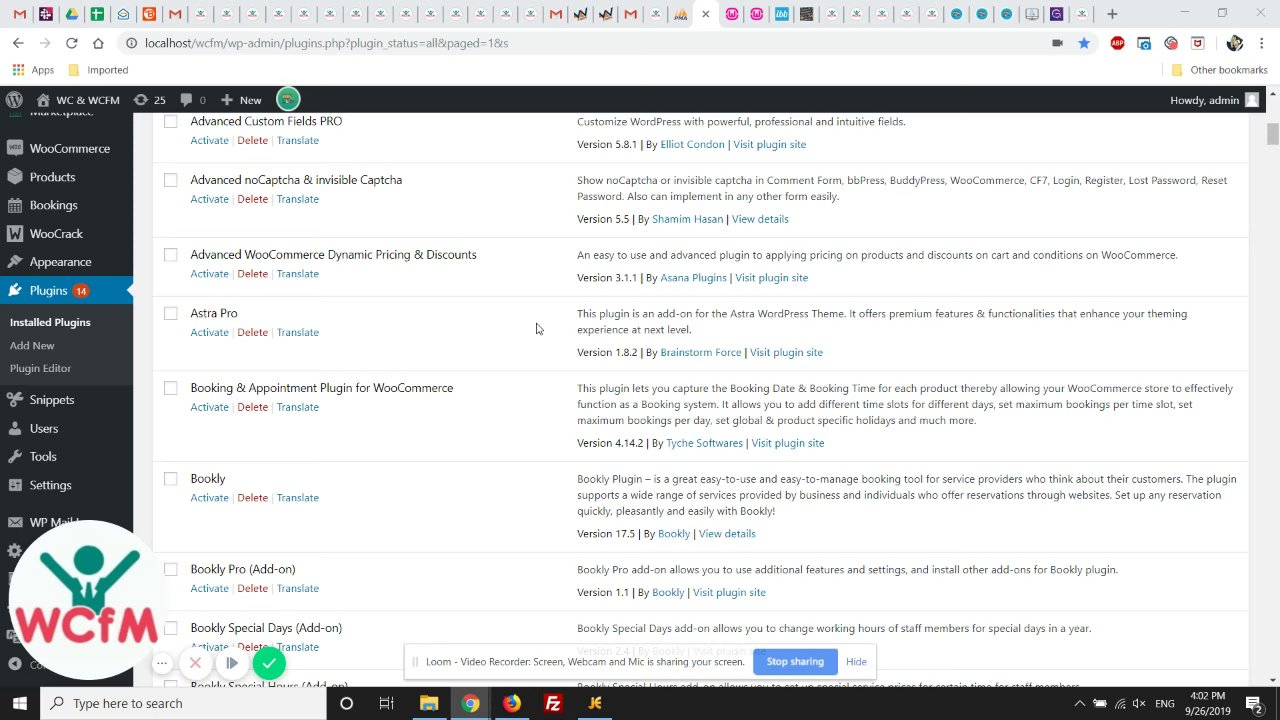The image size is (1280, 720).
Task: Open the Plugins sidebar menu
Action: [66, 290]
